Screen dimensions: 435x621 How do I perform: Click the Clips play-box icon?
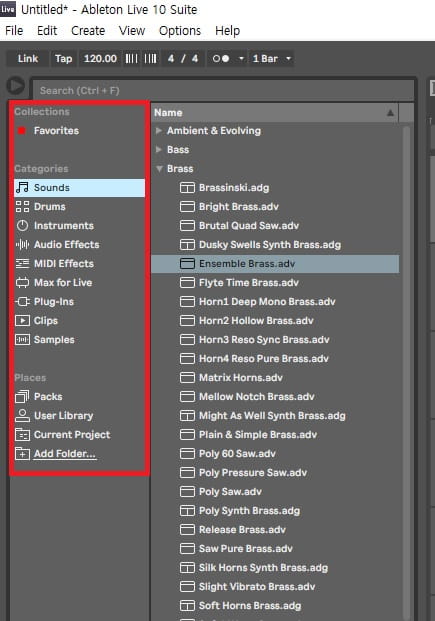click(x=22, y=320)
